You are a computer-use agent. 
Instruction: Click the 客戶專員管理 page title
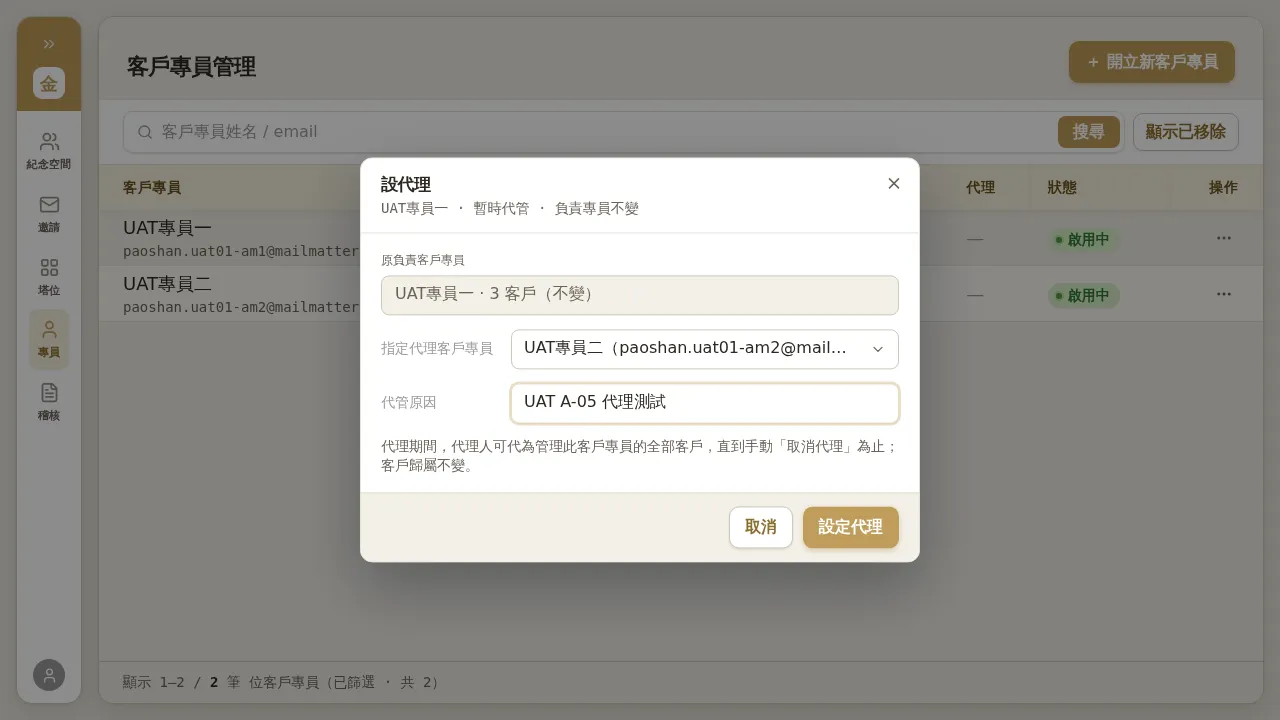191,67
